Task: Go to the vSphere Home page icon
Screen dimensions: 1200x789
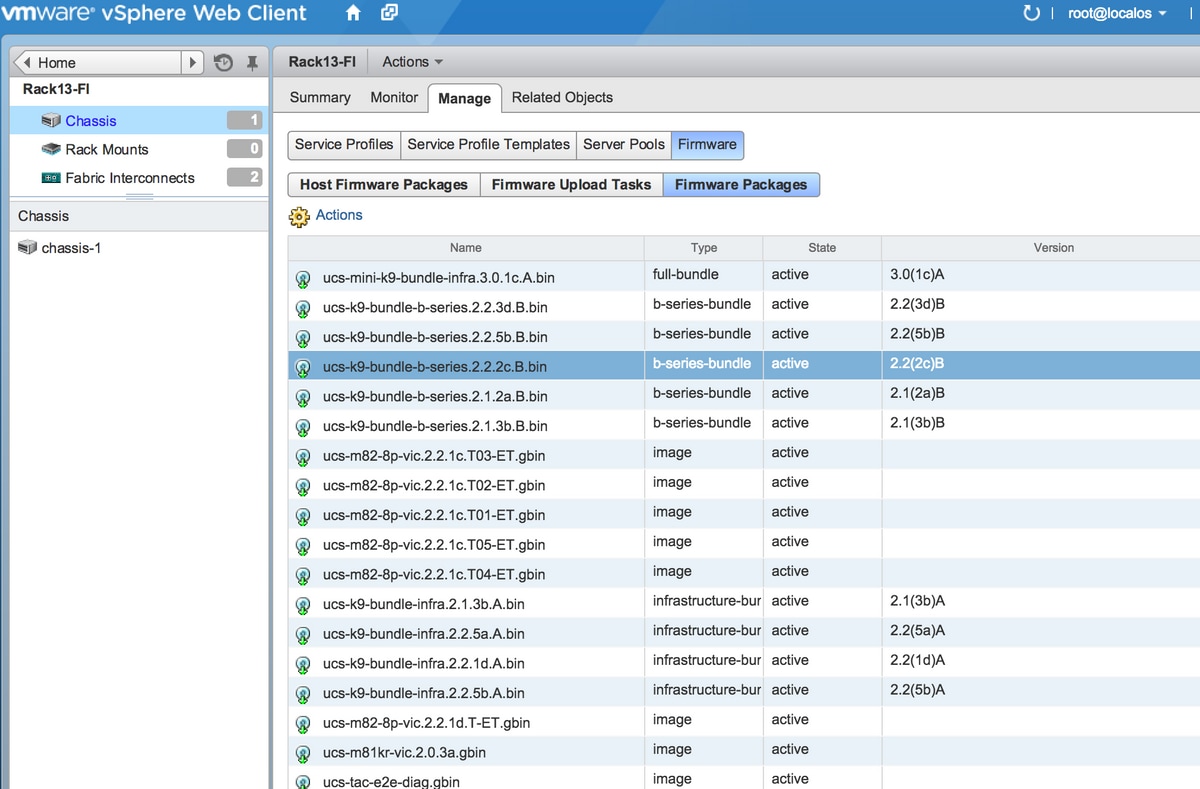Action: [353, 14]
